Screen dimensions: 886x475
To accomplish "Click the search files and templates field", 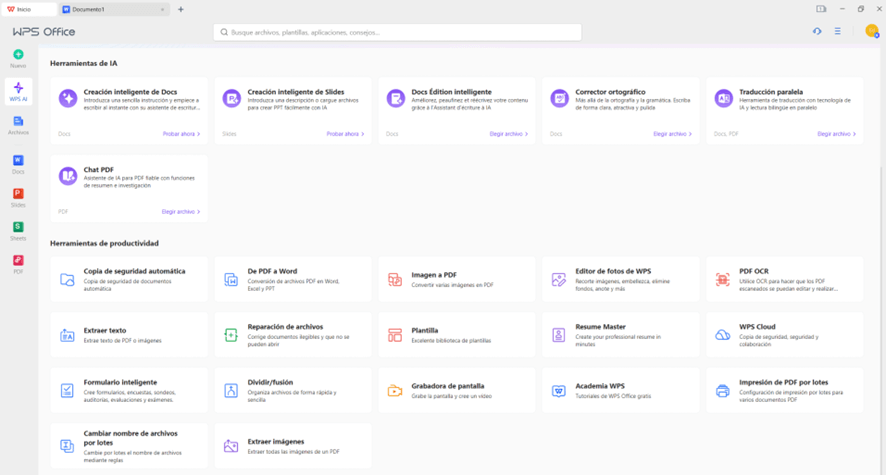I will point(397,32).
